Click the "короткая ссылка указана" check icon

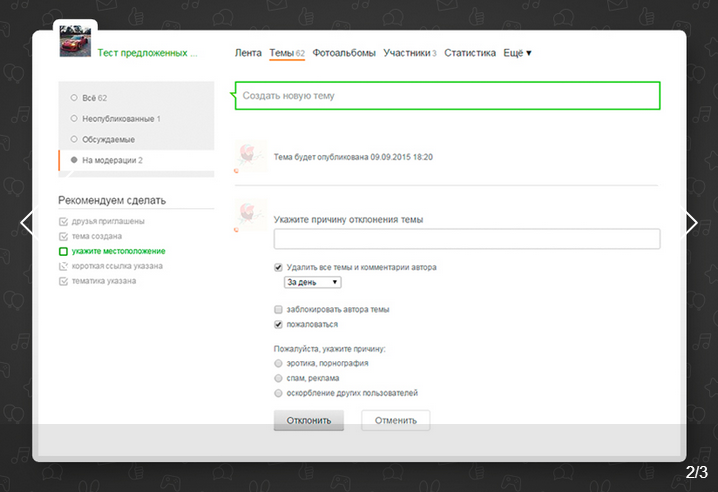63,266
